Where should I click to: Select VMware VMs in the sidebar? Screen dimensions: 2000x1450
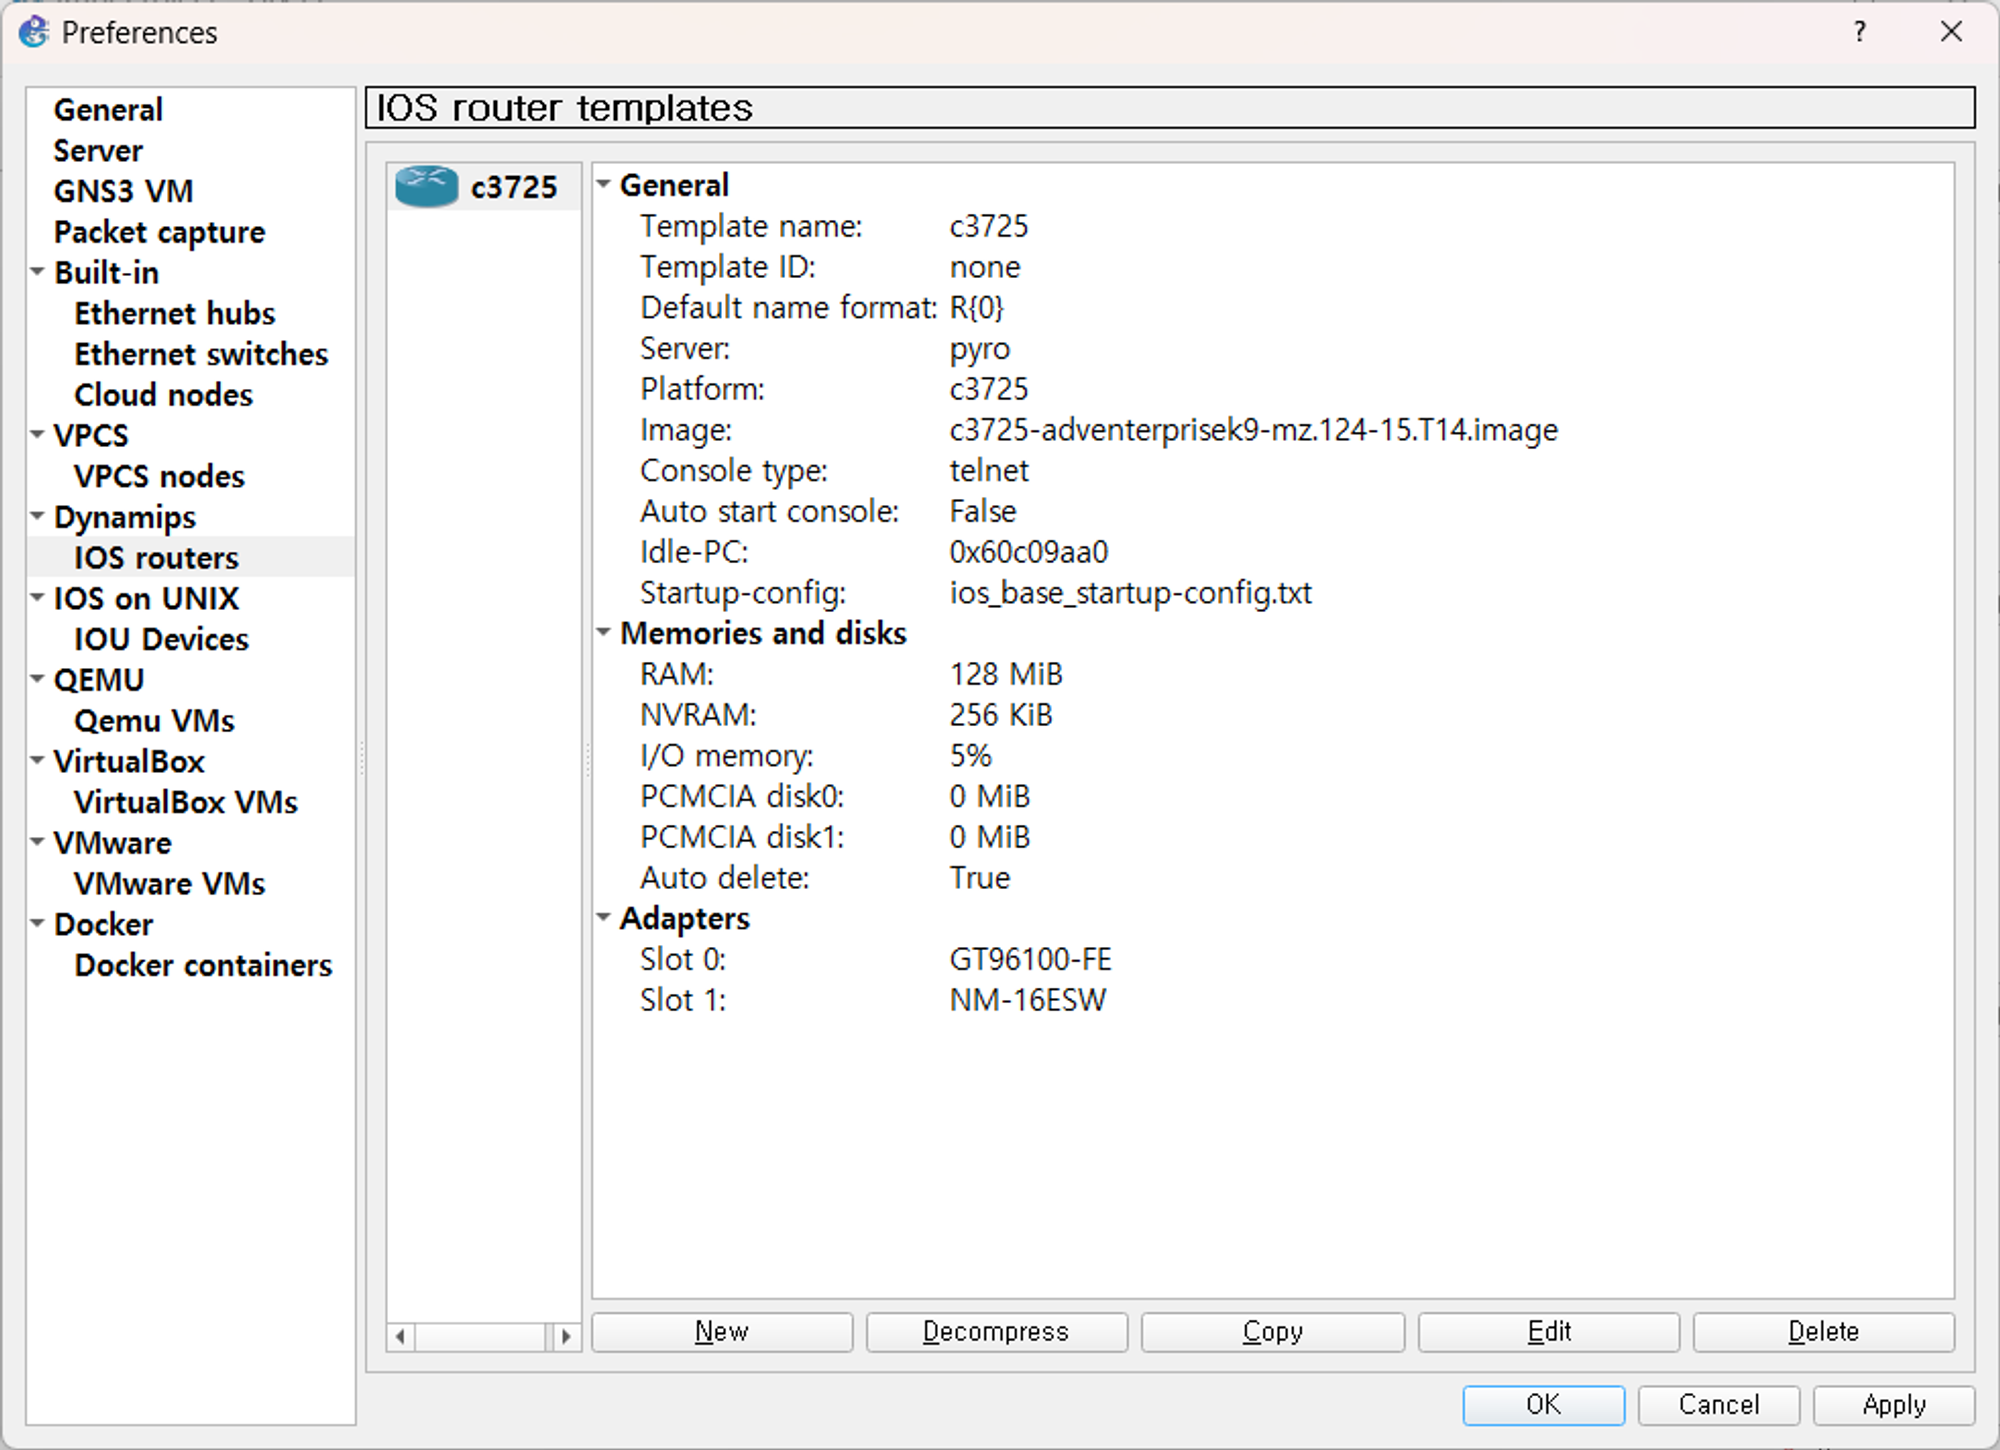coord(169,884)
